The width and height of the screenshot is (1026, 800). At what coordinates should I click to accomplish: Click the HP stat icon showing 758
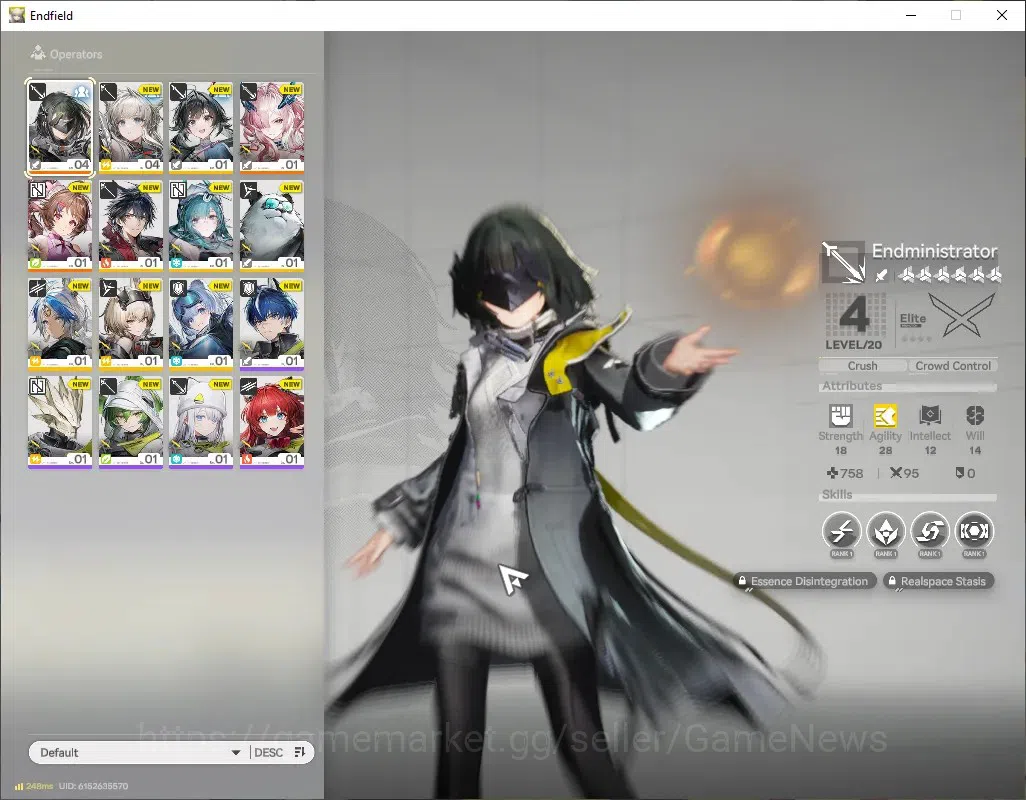tap(832, 473)
